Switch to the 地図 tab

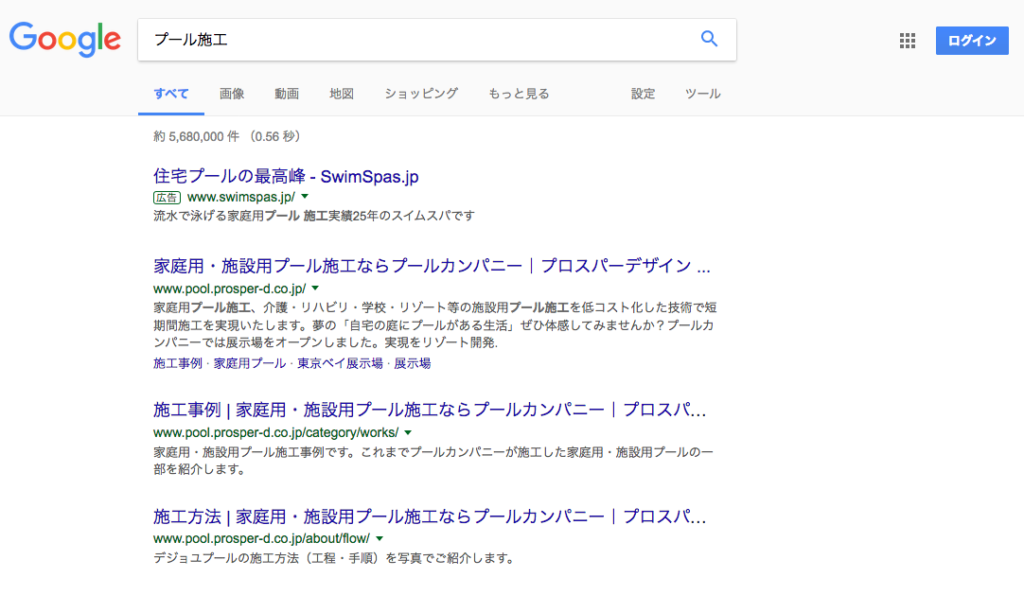coord(342,94)
